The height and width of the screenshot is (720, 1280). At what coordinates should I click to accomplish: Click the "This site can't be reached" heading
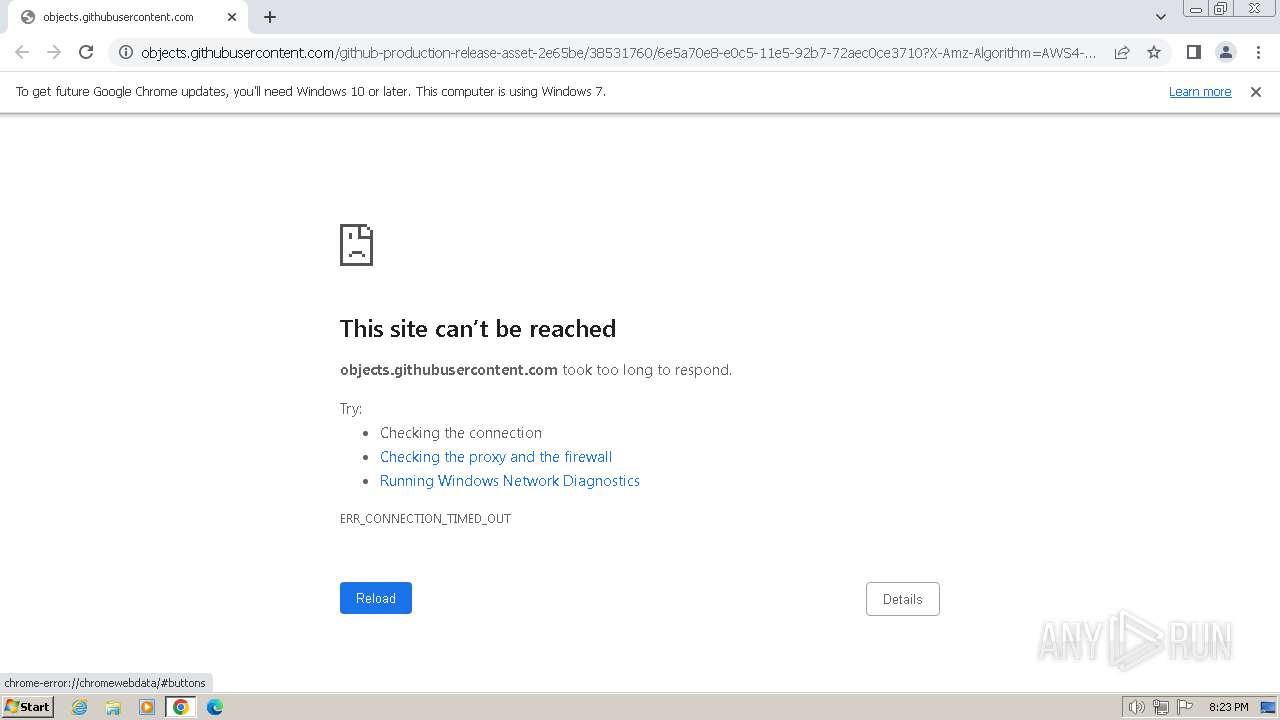pos(478,329)
